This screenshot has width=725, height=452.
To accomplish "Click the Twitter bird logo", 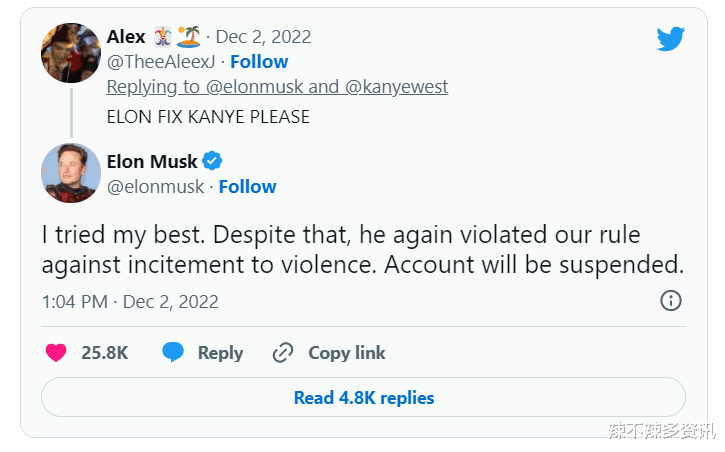I will pyautogui.click(x=670, y=39).
